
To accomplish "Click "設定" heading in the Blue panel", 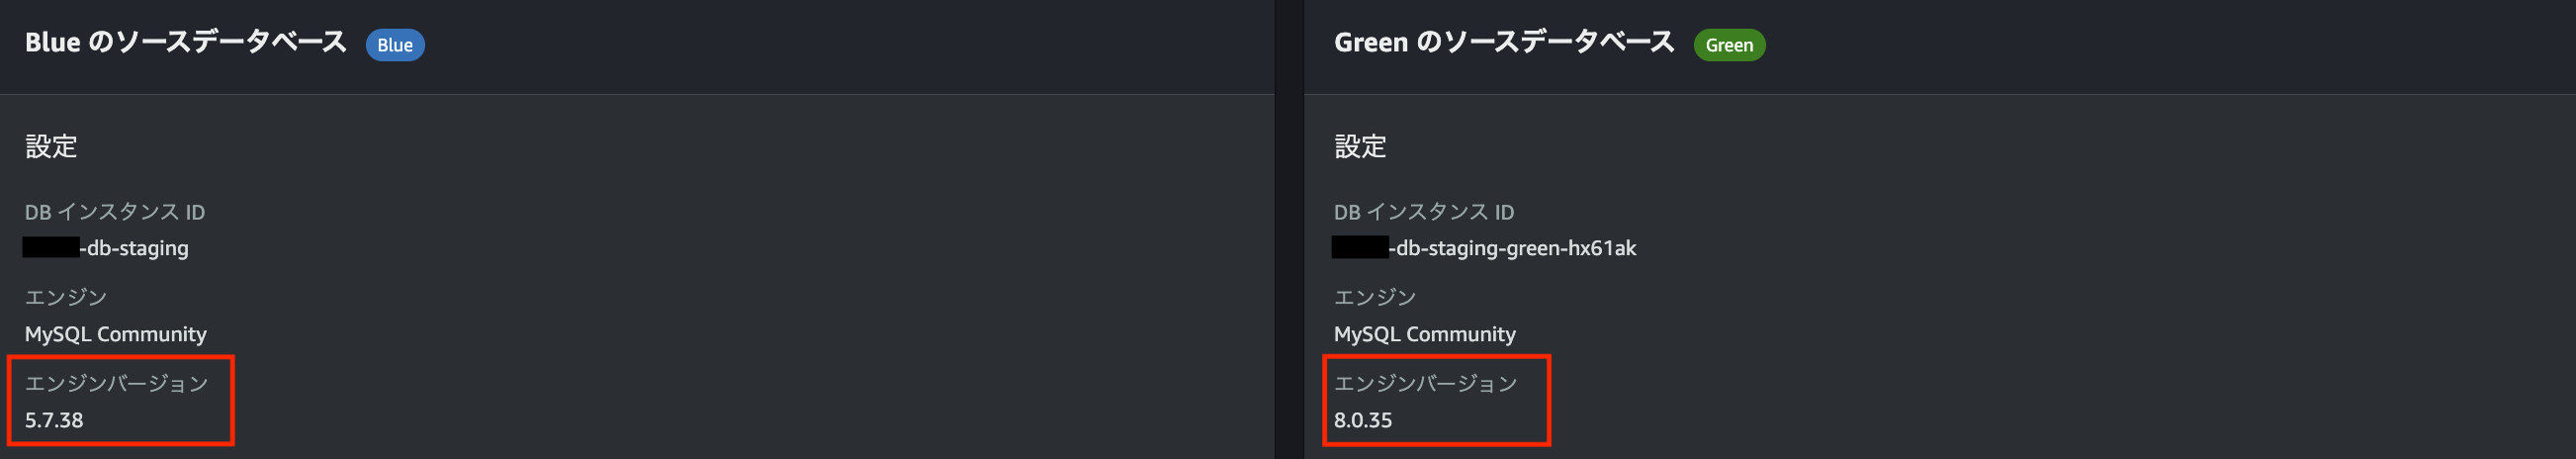I will (51, 147).
